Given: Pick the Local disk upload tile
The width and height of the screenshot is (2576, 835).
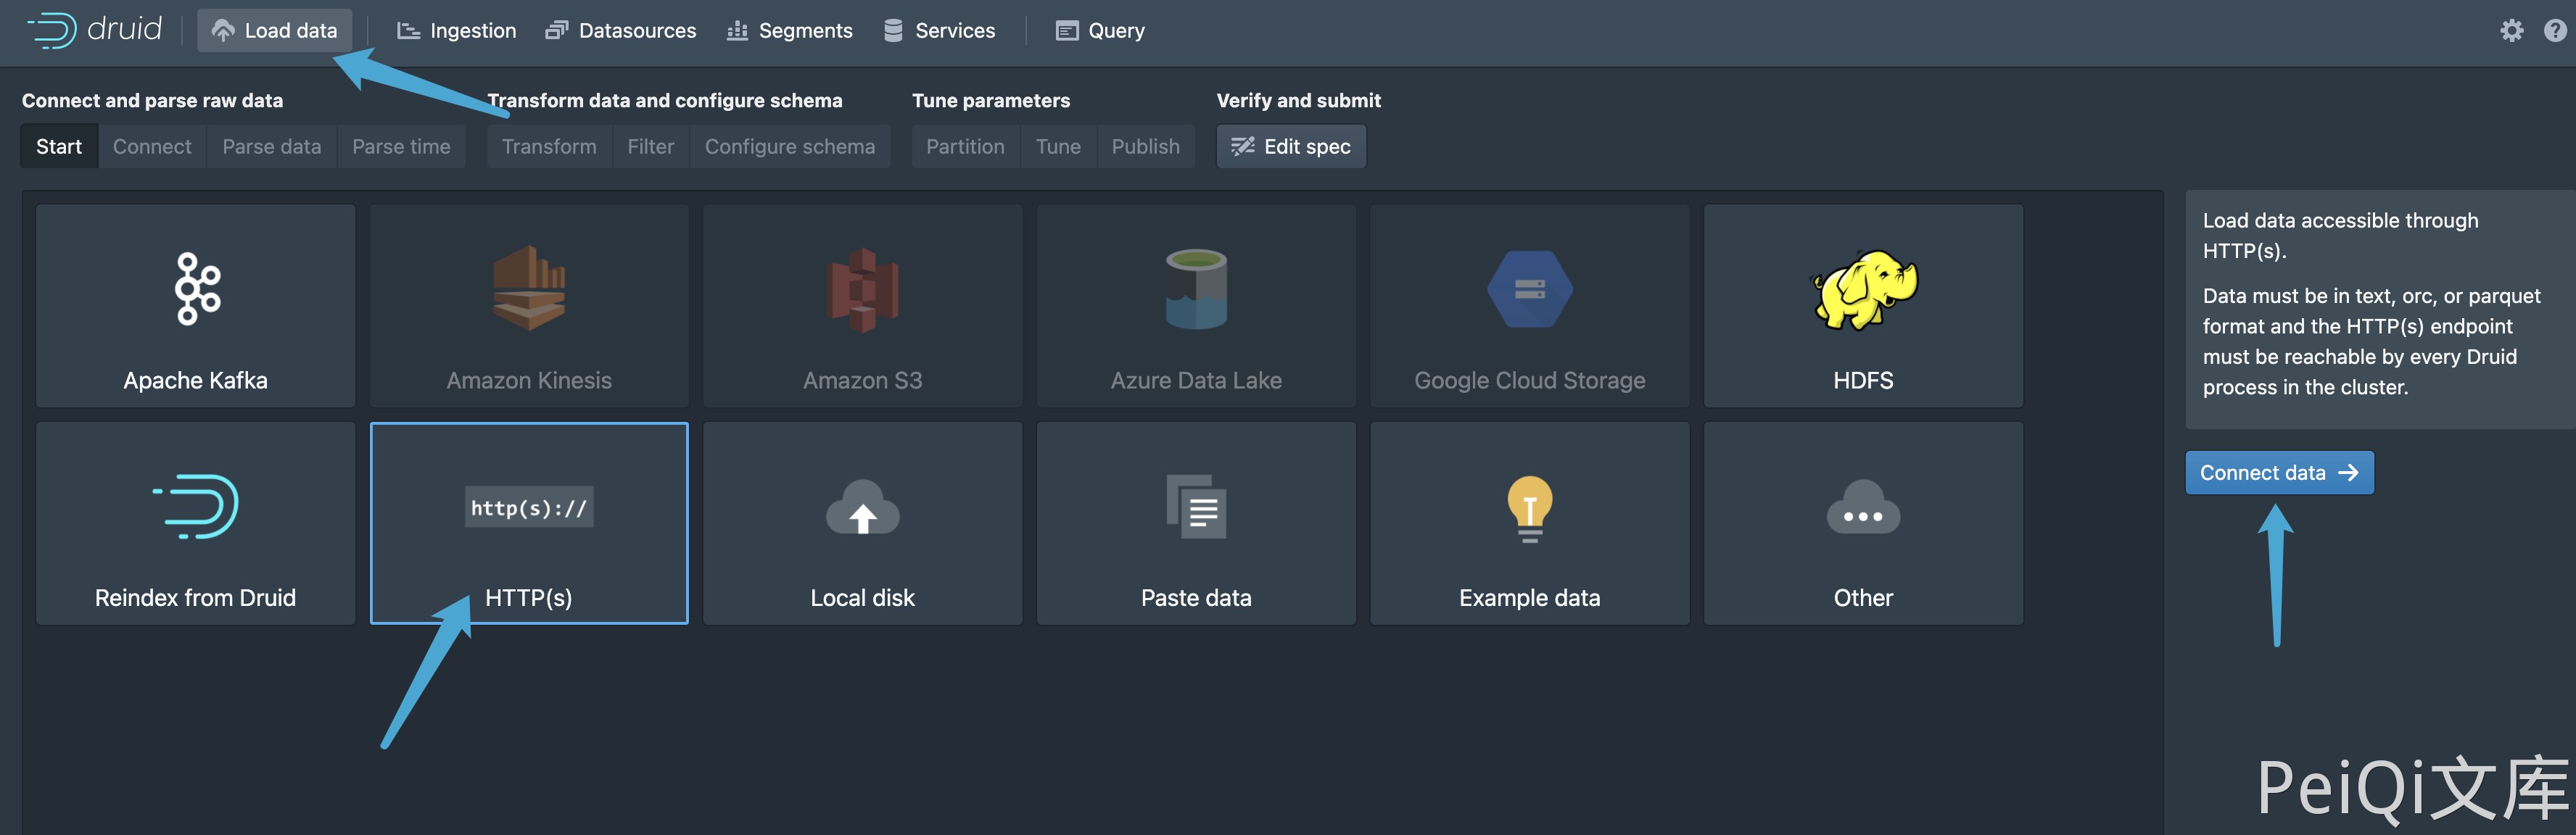Looking at the screenshot, I should (x=862, y=523).
